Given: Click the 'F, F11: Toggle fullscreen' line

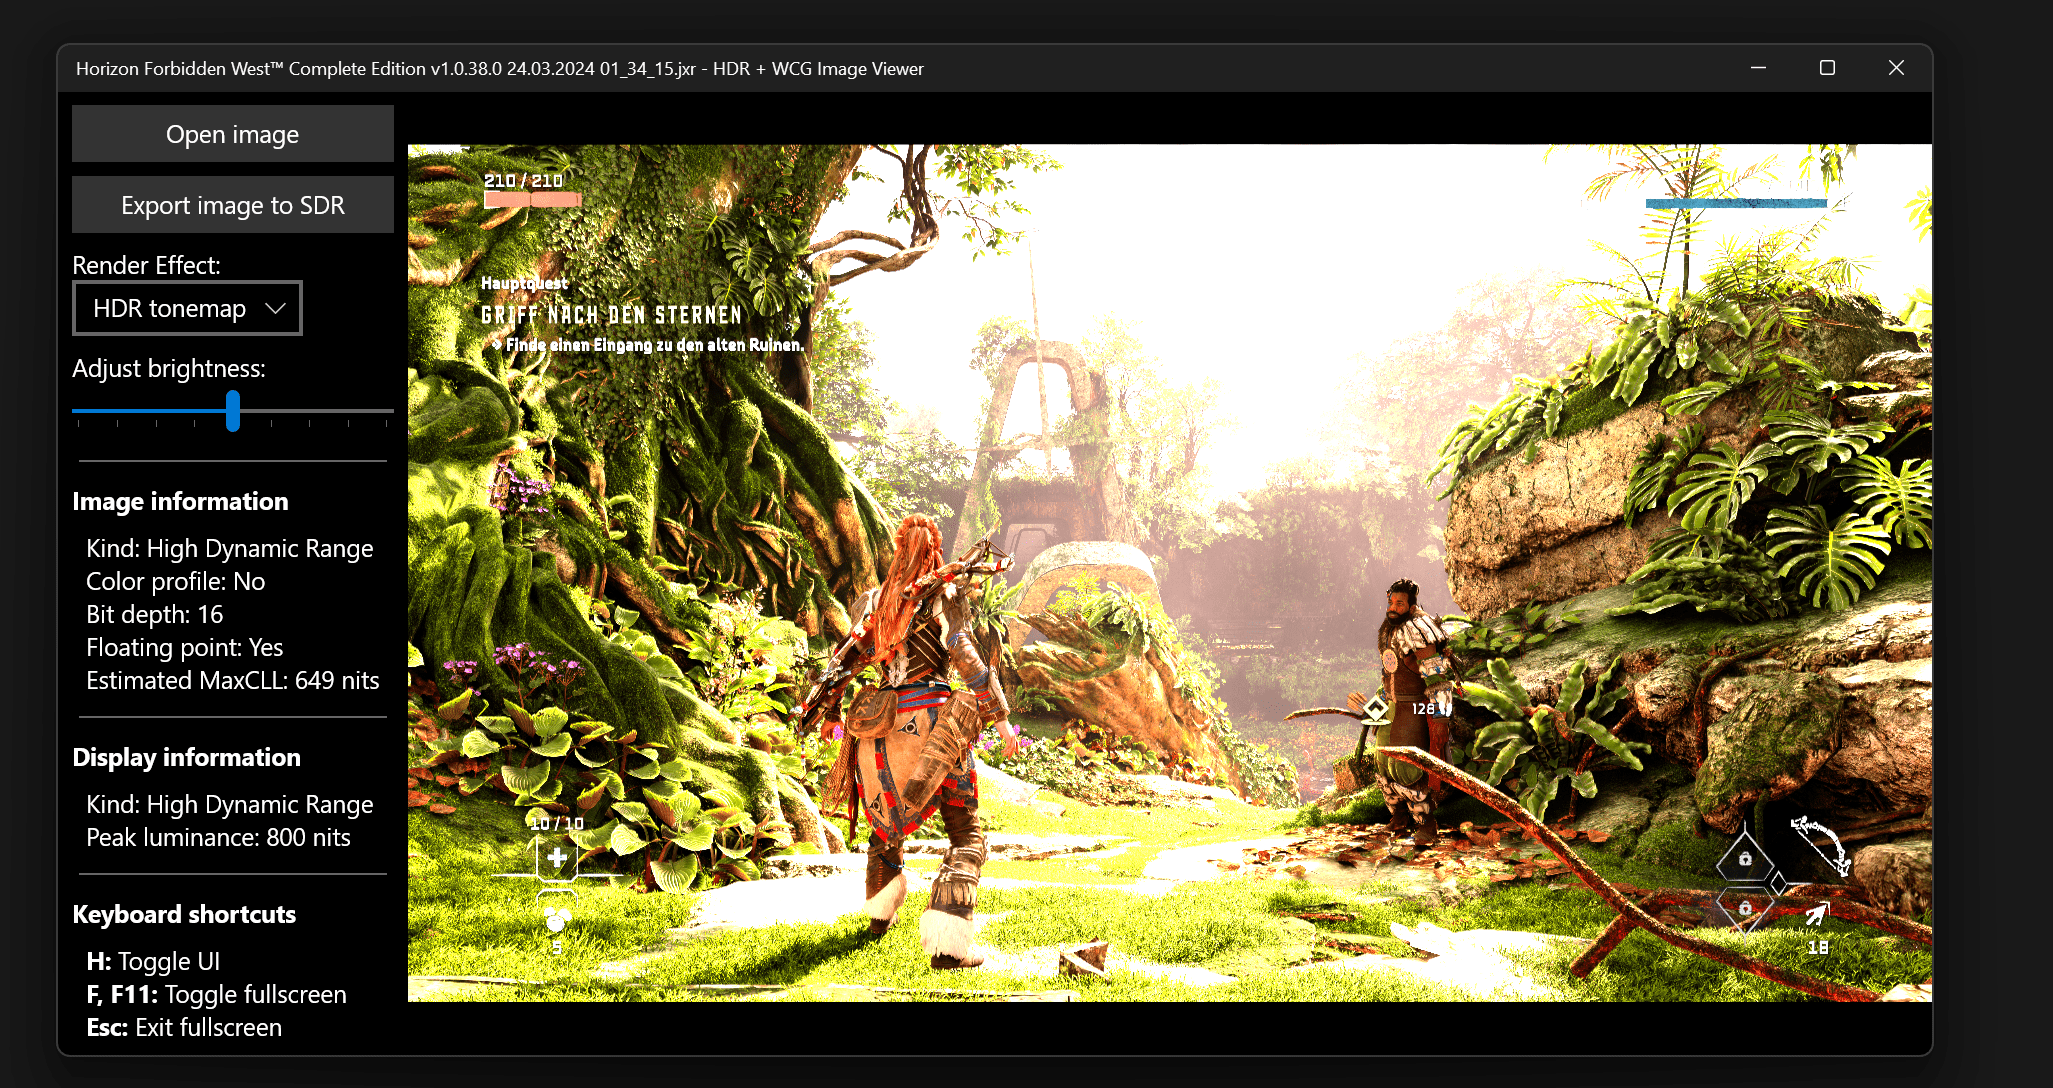Looking at the screenshot, I should (x=216, y=995).
